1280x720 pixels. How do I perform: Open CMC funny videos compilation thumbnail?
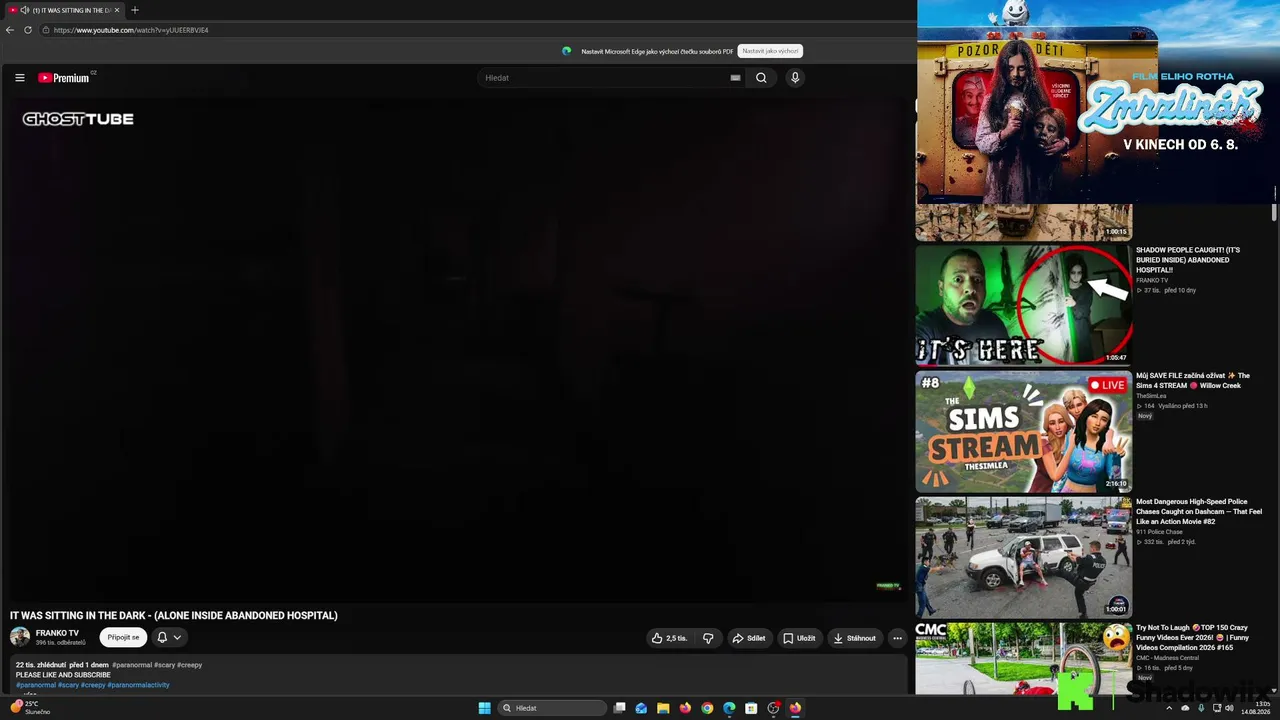pyautogui.click(x=1024, y=658)
